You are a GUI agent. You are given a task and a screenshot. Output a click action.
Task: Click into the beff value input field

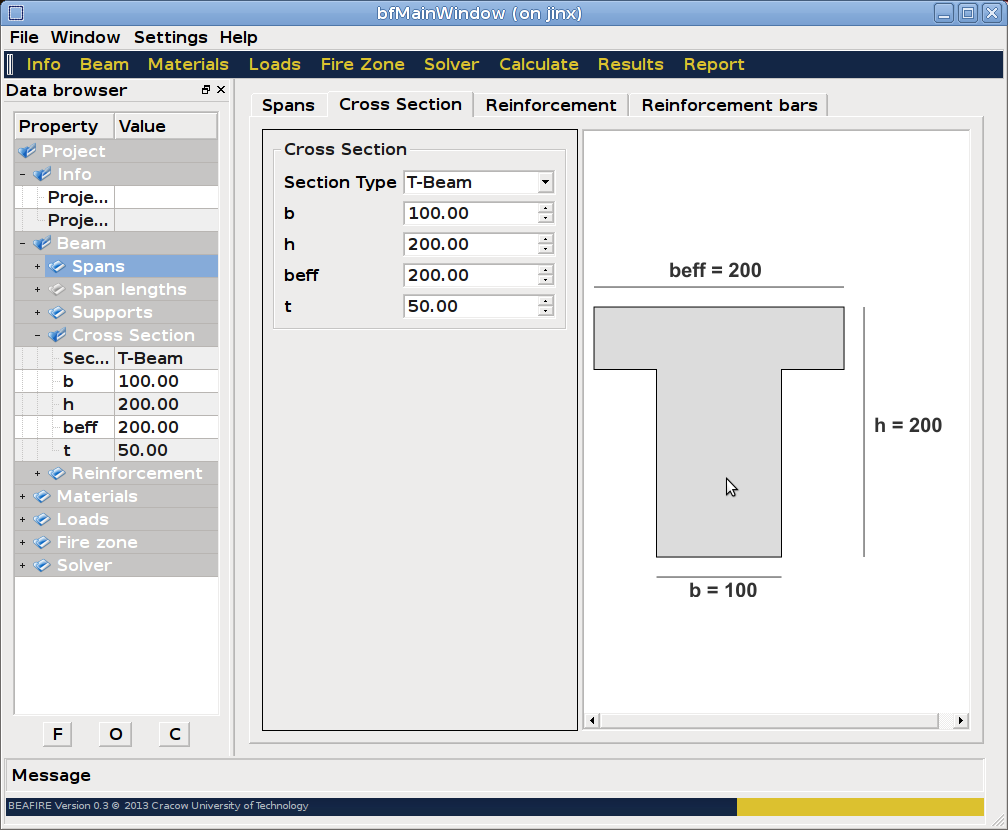[x=470, y=275]
